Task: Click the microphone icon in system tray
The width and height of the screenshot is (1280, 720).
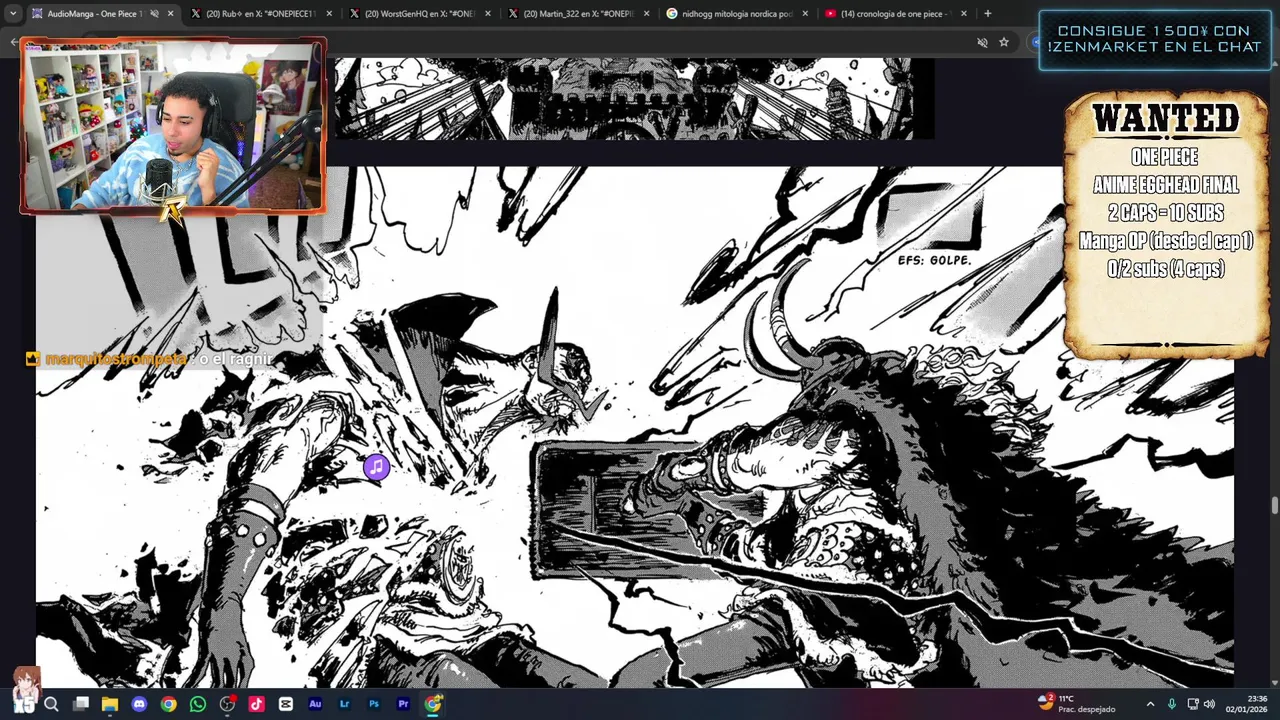Action: click(1171, 704)
